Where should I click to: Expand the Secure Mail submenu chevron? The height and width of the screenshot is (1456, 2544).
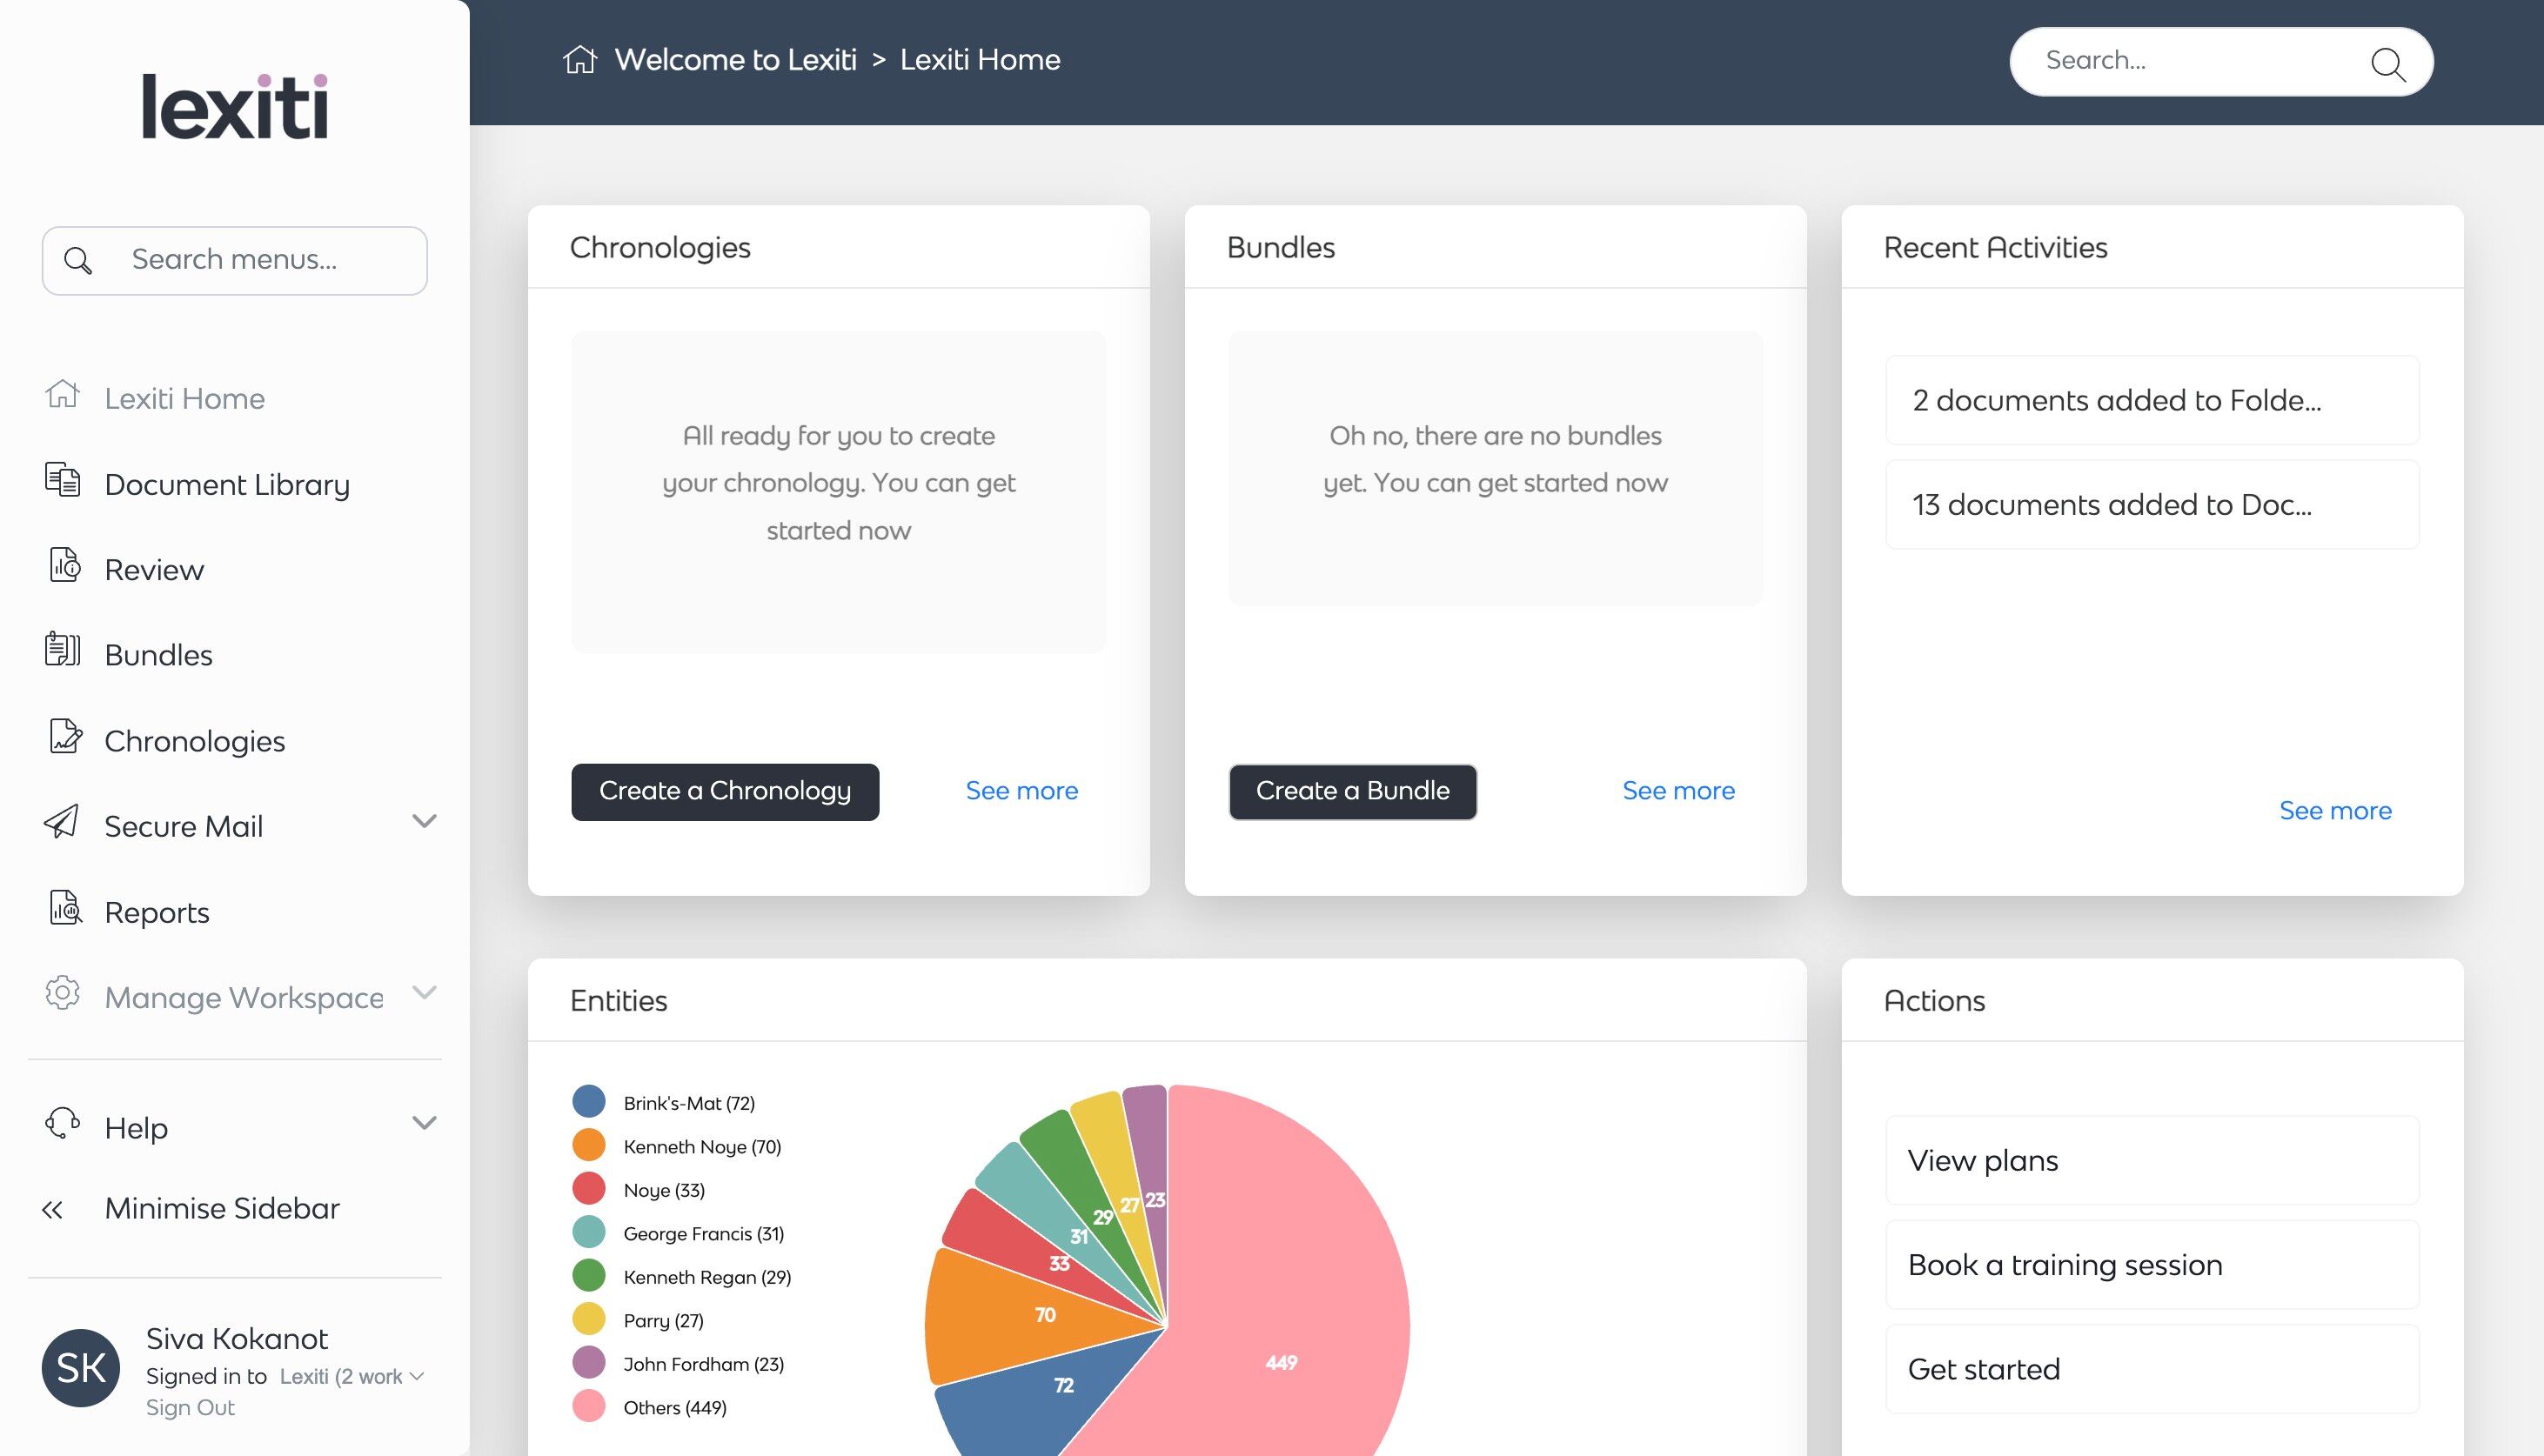point(424,822)
